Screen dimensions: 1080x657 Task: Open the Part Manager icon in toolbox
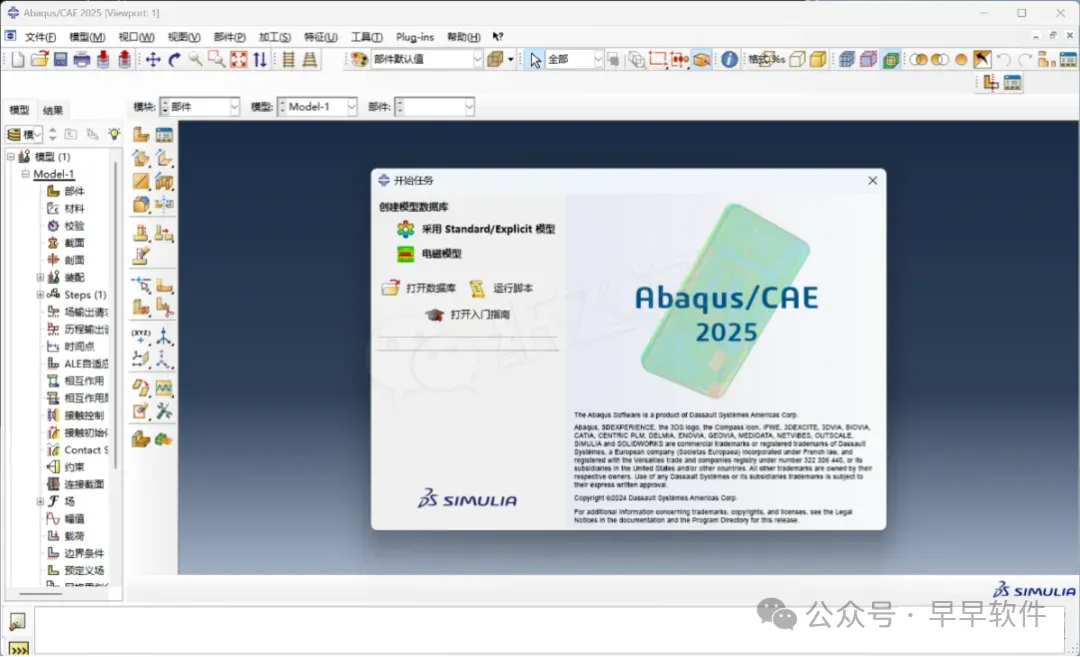tap(164, 134)
